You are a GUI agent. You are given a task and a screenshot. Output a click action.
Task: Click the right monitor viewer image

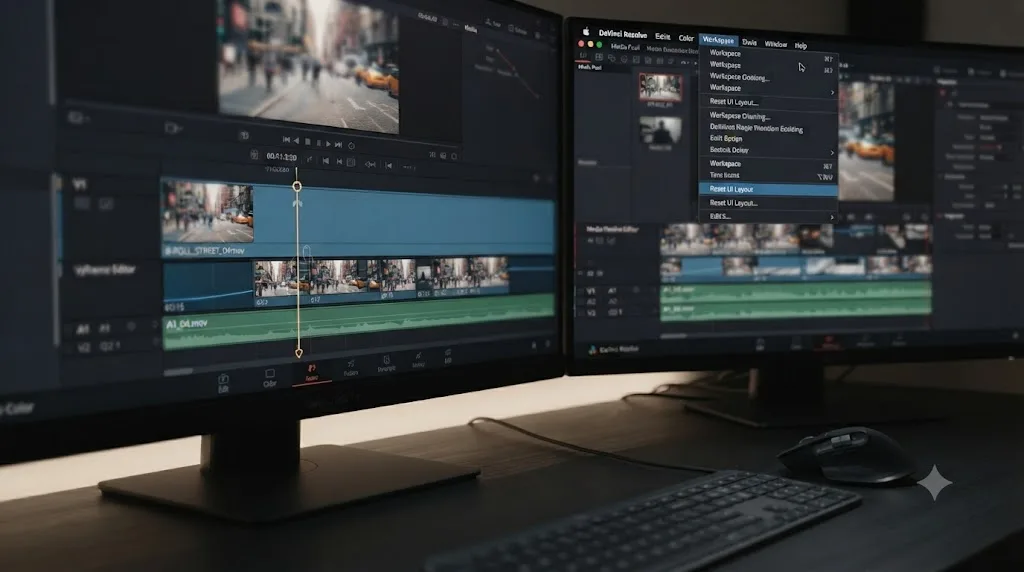866,140
